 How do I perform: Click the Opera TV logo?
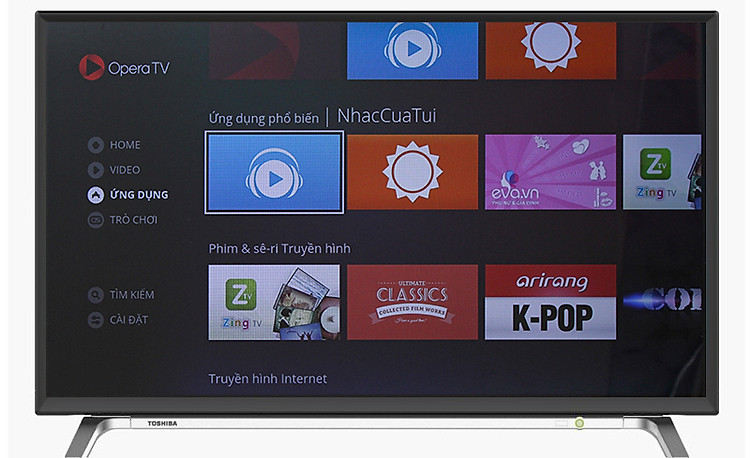(124, 67)
